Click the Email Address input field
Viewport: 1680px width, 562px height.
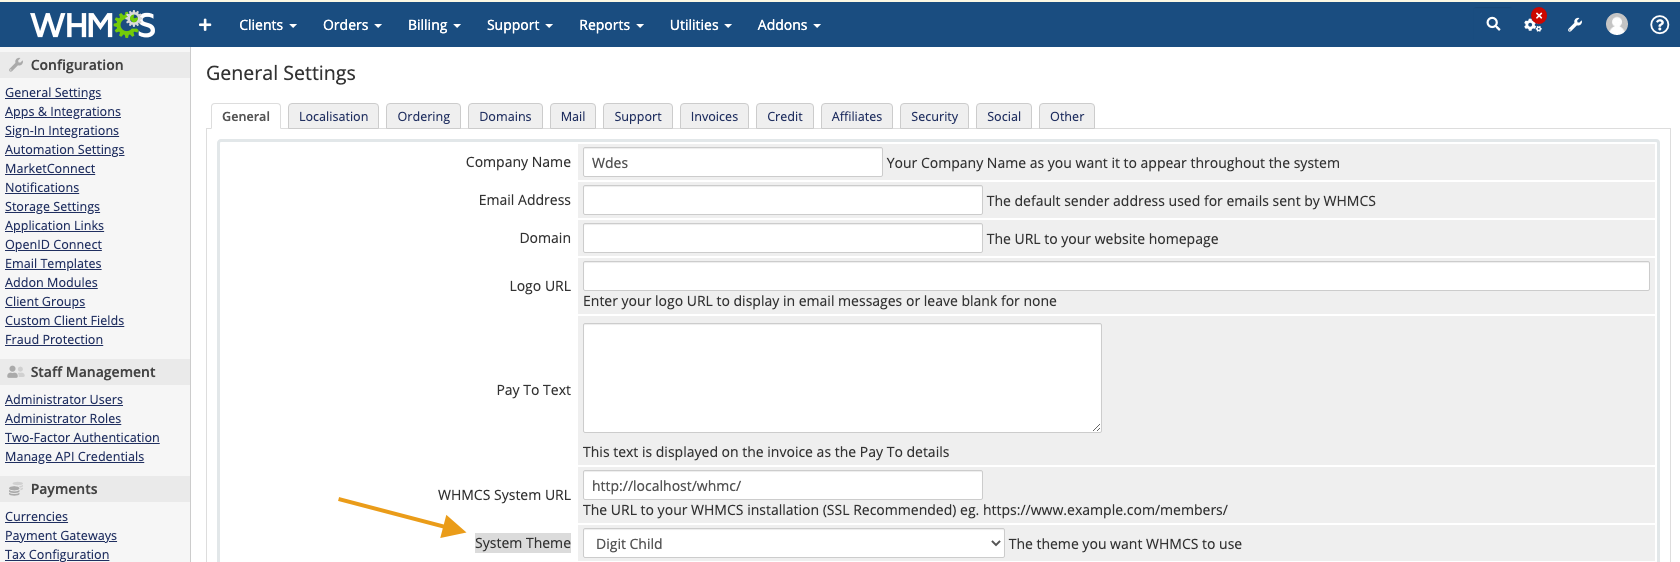click(782, 200)
